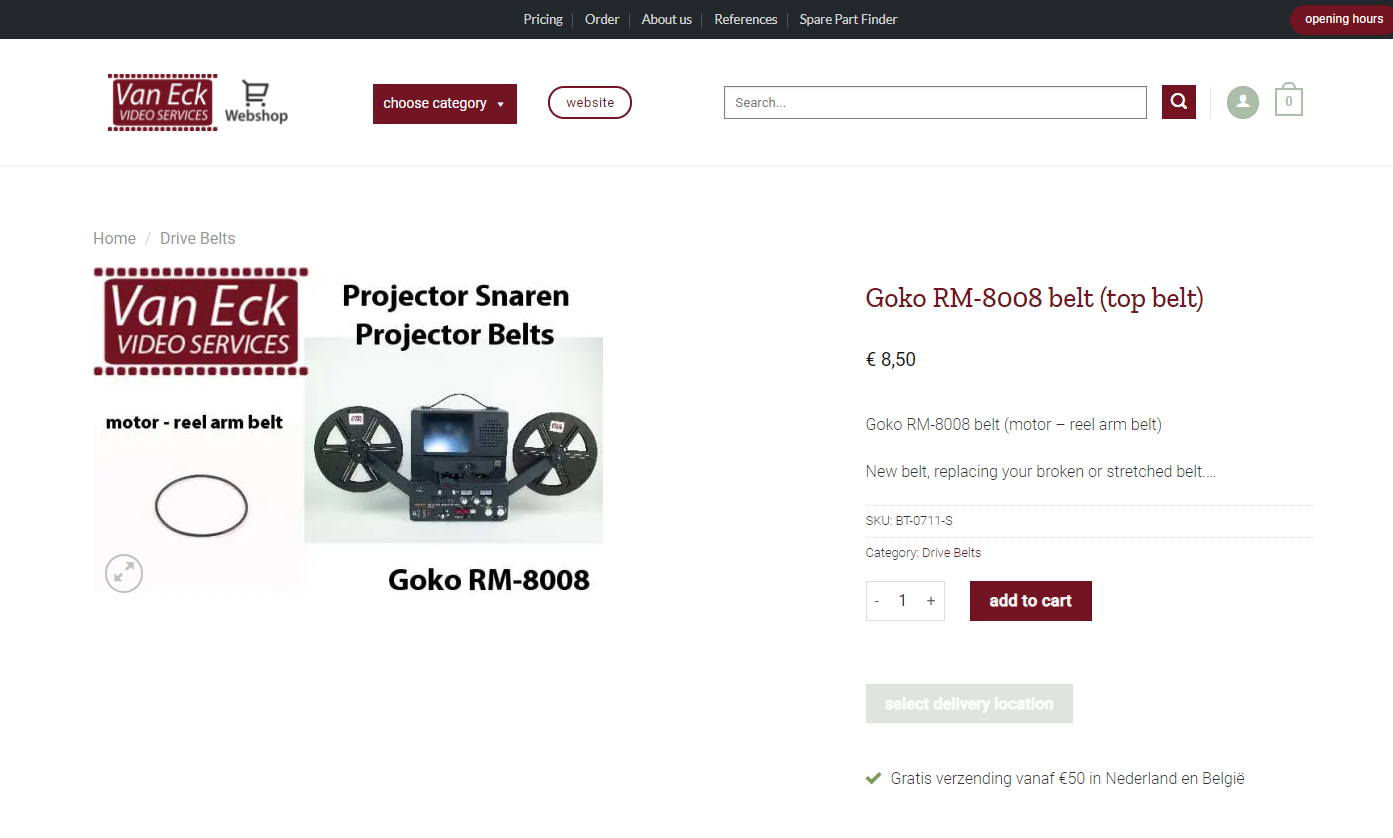Click the Search input field

[935, 102]
